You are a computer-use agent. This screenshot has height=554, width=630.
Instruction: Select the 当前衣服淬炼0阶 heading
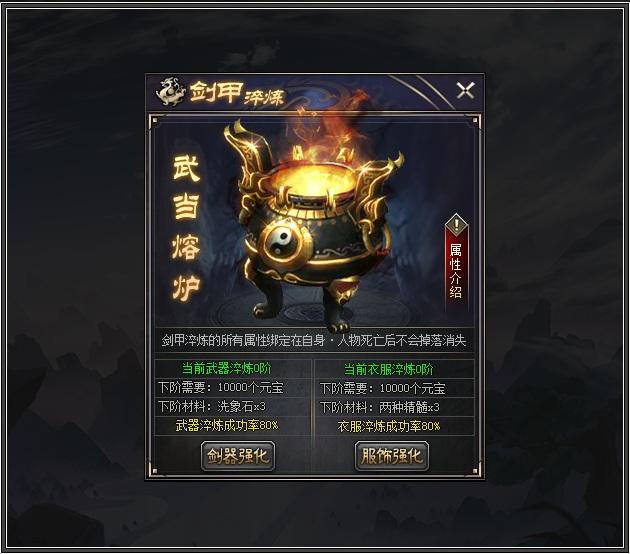pyautogui.click(x=389, y=369)
